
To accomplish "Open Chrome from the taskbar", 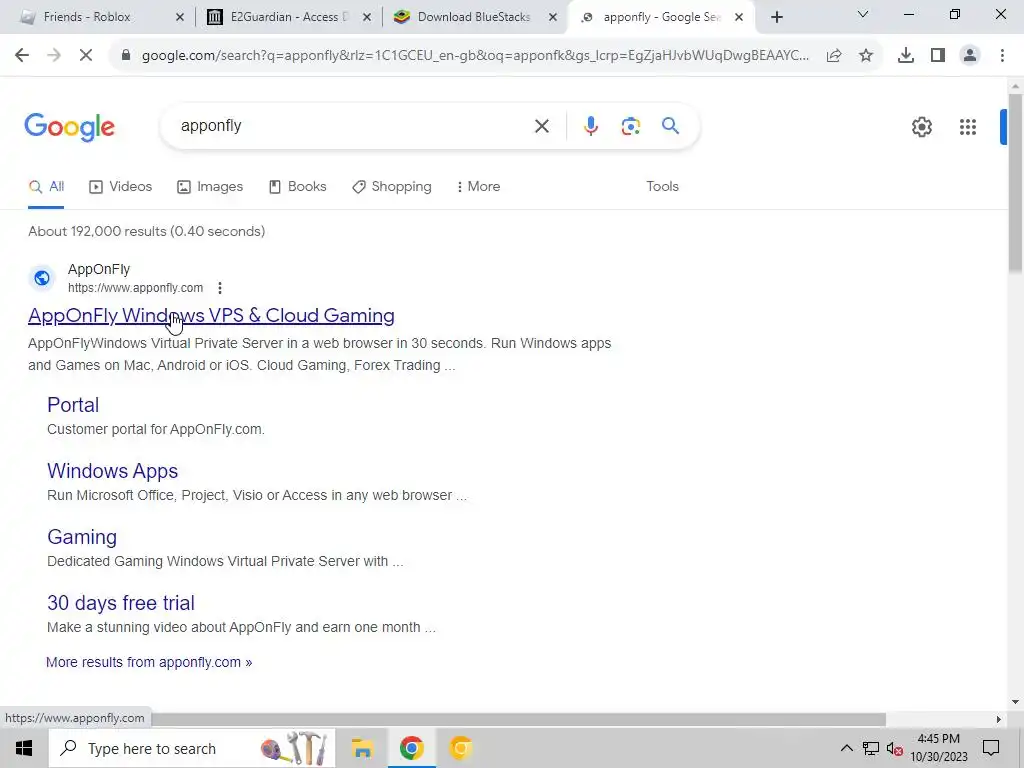I will pyautogui.click(x=411, y=748).
